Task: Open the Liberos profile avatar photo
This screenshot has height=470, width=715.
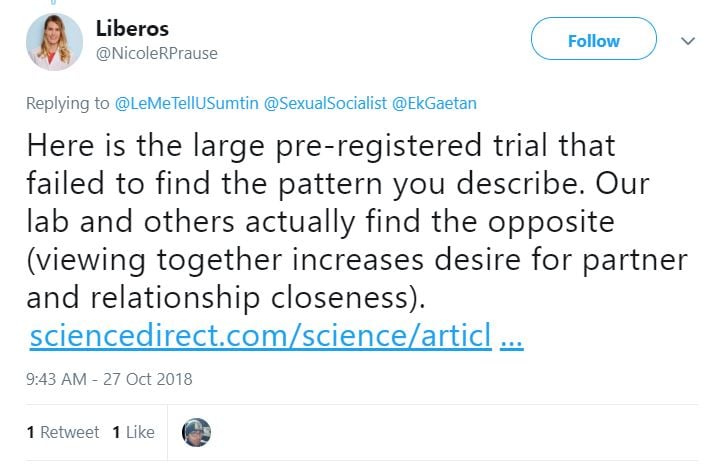Action: [x=55, y=42]
